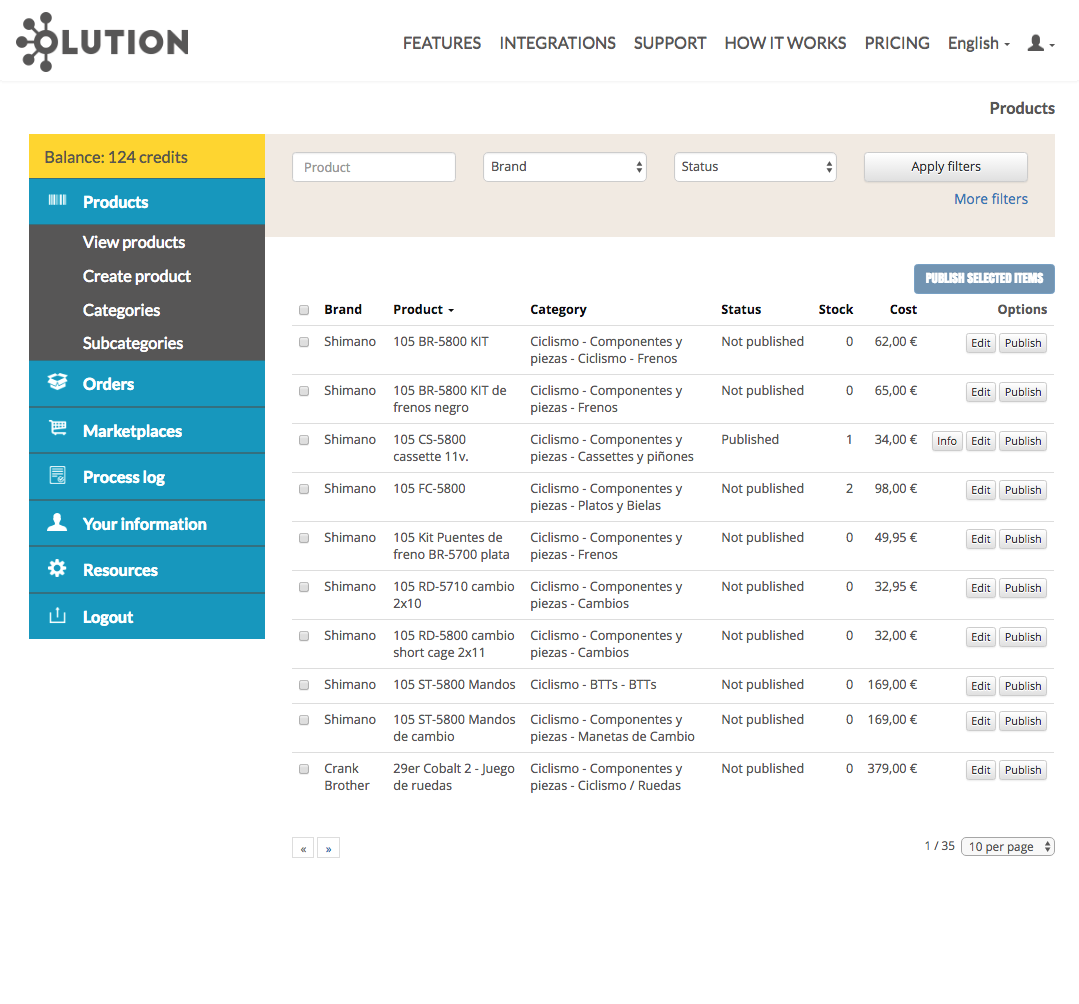Open the English language dropdown
The image size is (1079, 1004).
(979, 43)
